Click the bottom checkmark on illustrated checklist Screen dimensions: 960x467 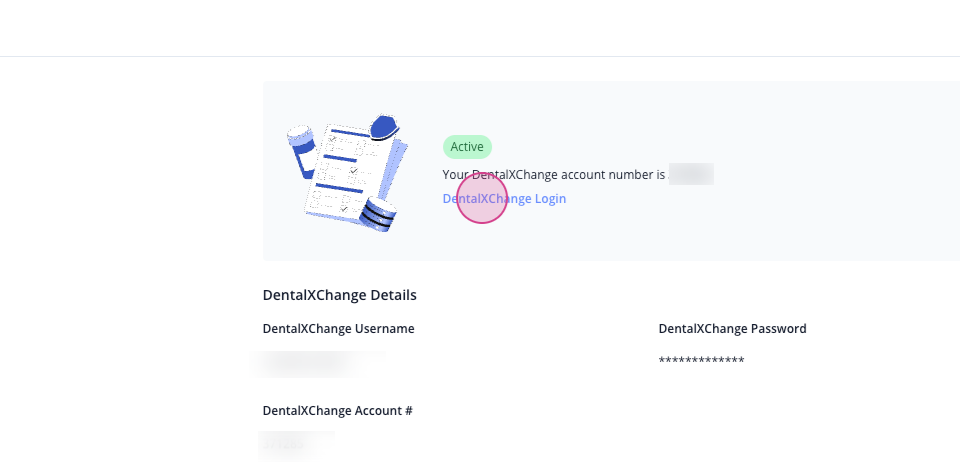343,209
